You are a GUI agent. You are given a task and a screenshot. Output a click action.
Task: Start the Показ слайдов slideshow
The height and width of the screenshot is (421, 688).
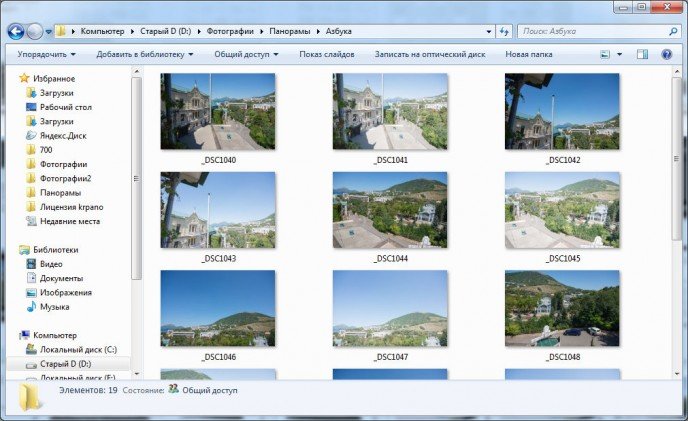[x=327, y=54]
